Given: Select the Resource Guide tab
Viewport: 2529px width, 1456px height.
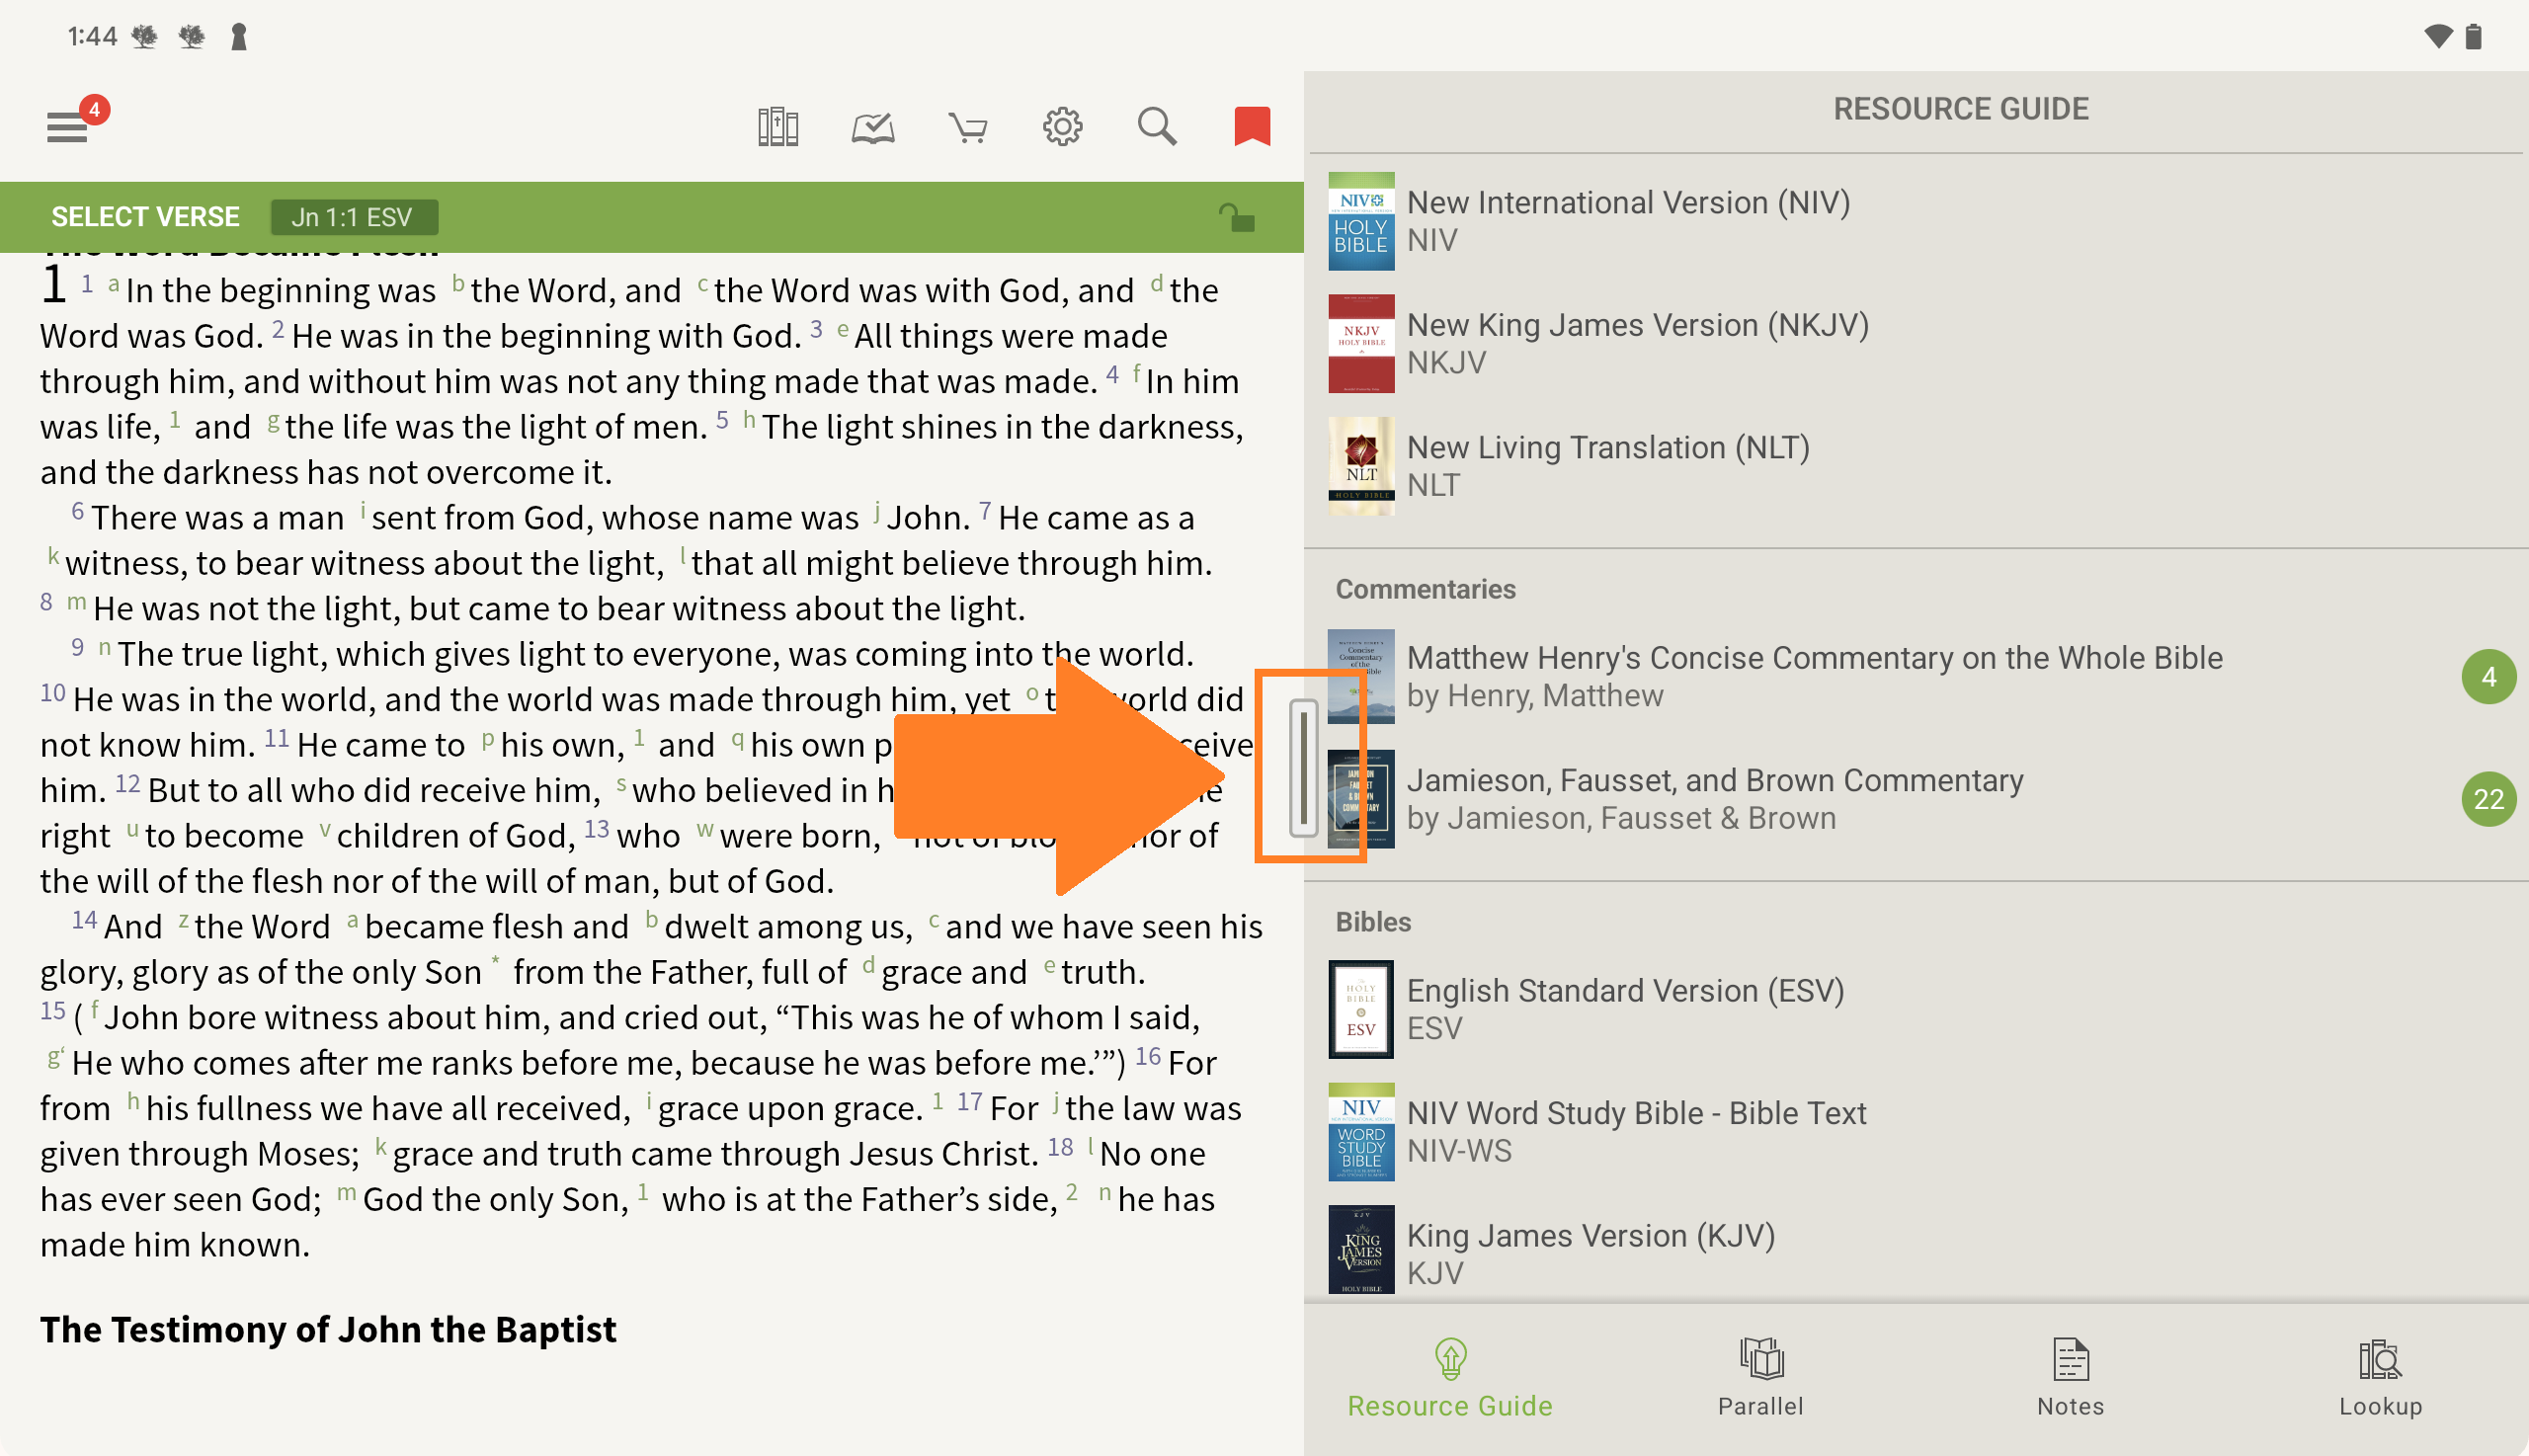Looking at the screenshot, I should coord(1450,1377).
